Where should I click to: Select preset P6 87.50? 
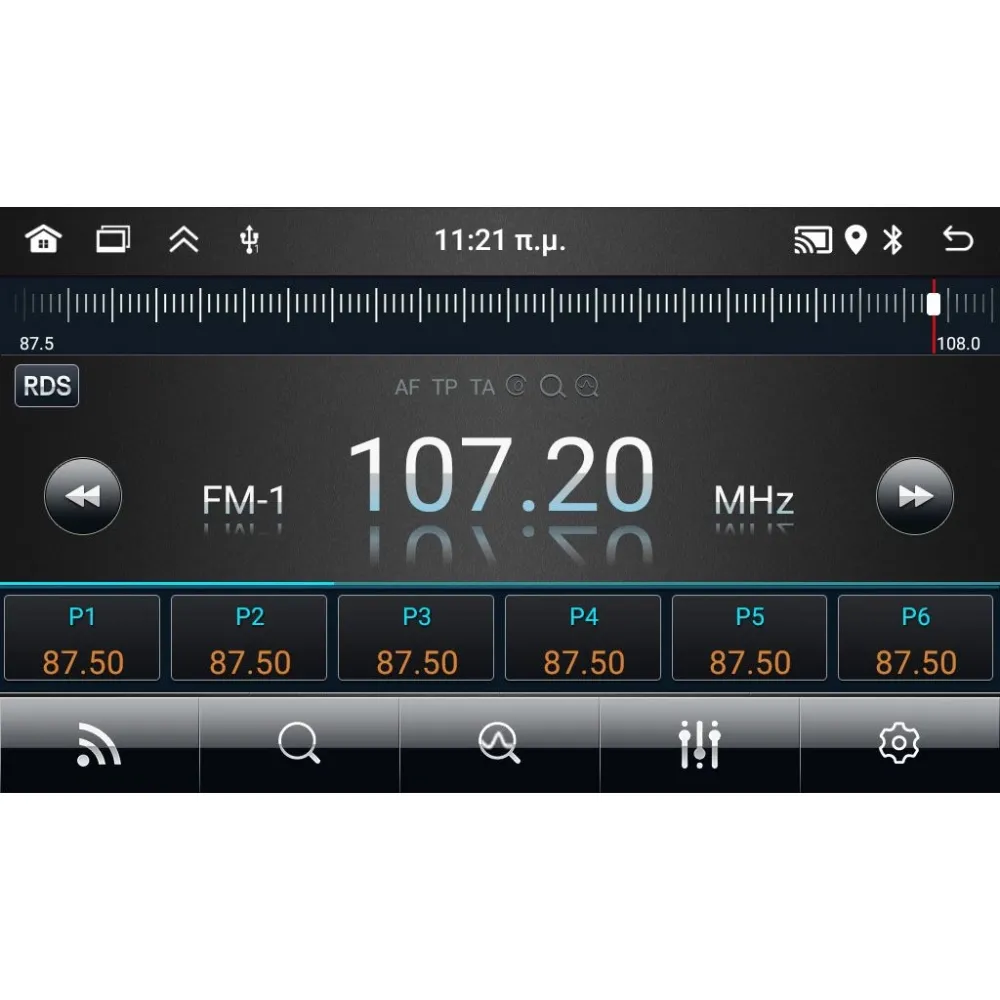coord(916,637)
